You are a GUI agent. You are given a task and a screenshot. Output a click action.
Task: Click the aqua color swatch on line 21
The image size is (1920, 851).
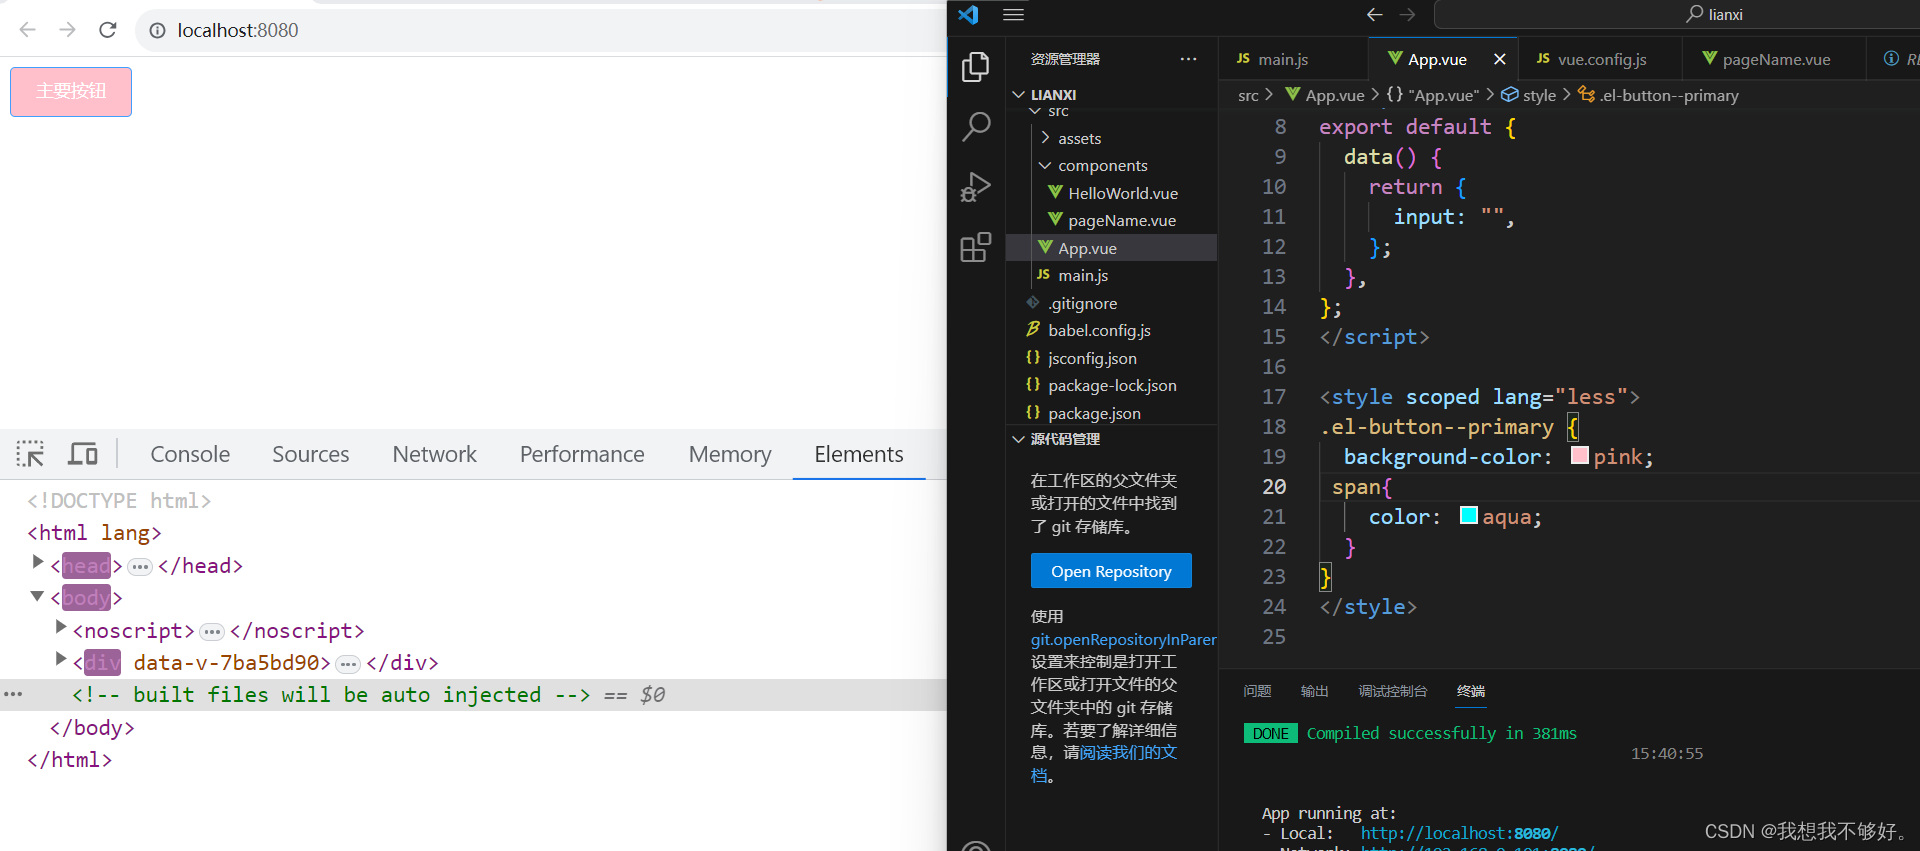1469,516
